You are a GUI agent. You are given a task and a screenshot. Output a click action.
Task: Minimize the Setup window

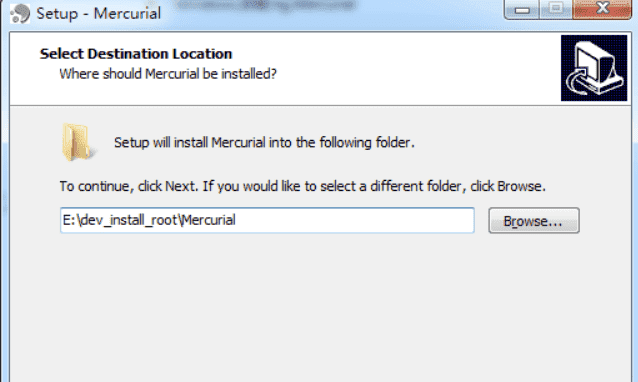click(522, 9)
